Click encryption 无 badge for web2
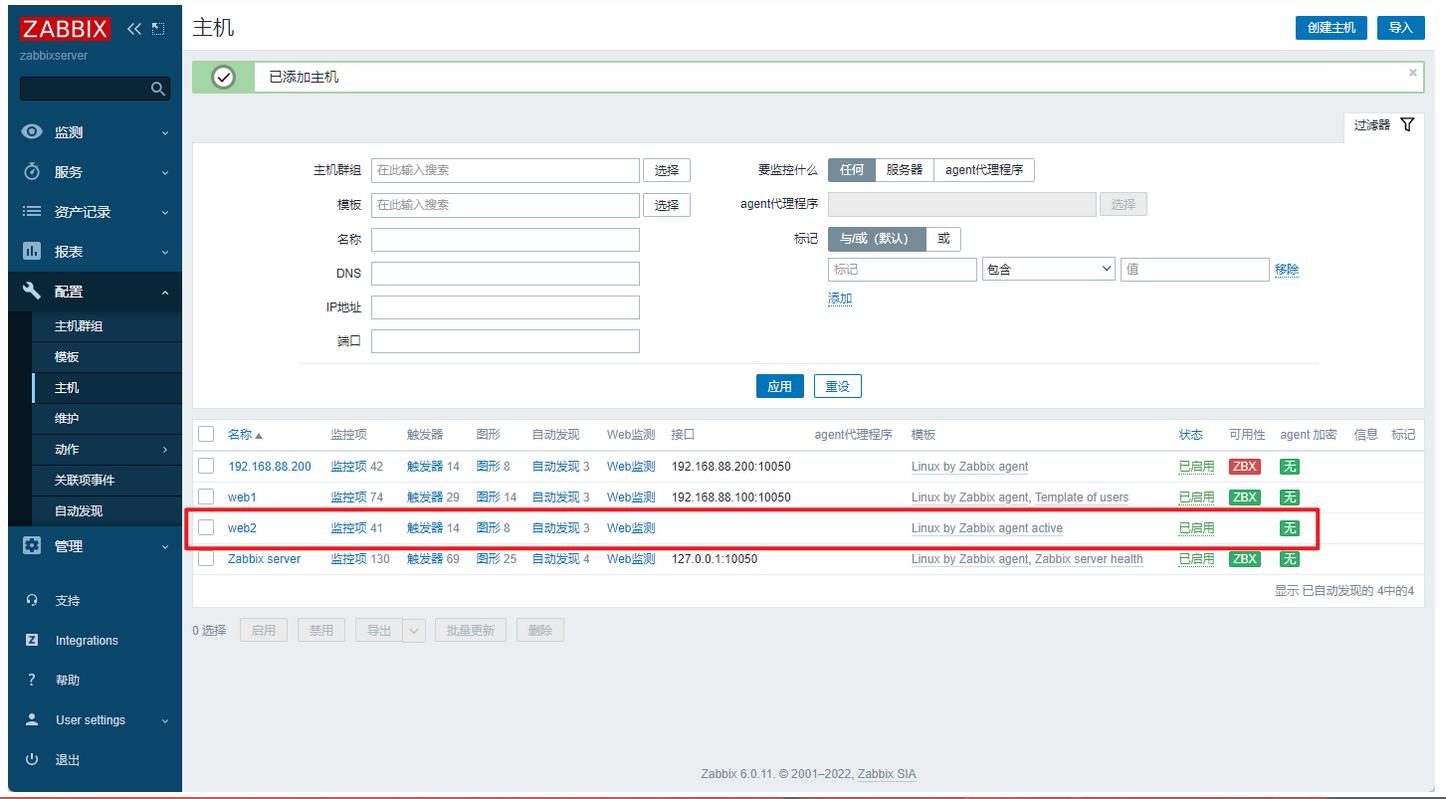The height and width of the screenshot is (799, 1446). pos(1289,528)
